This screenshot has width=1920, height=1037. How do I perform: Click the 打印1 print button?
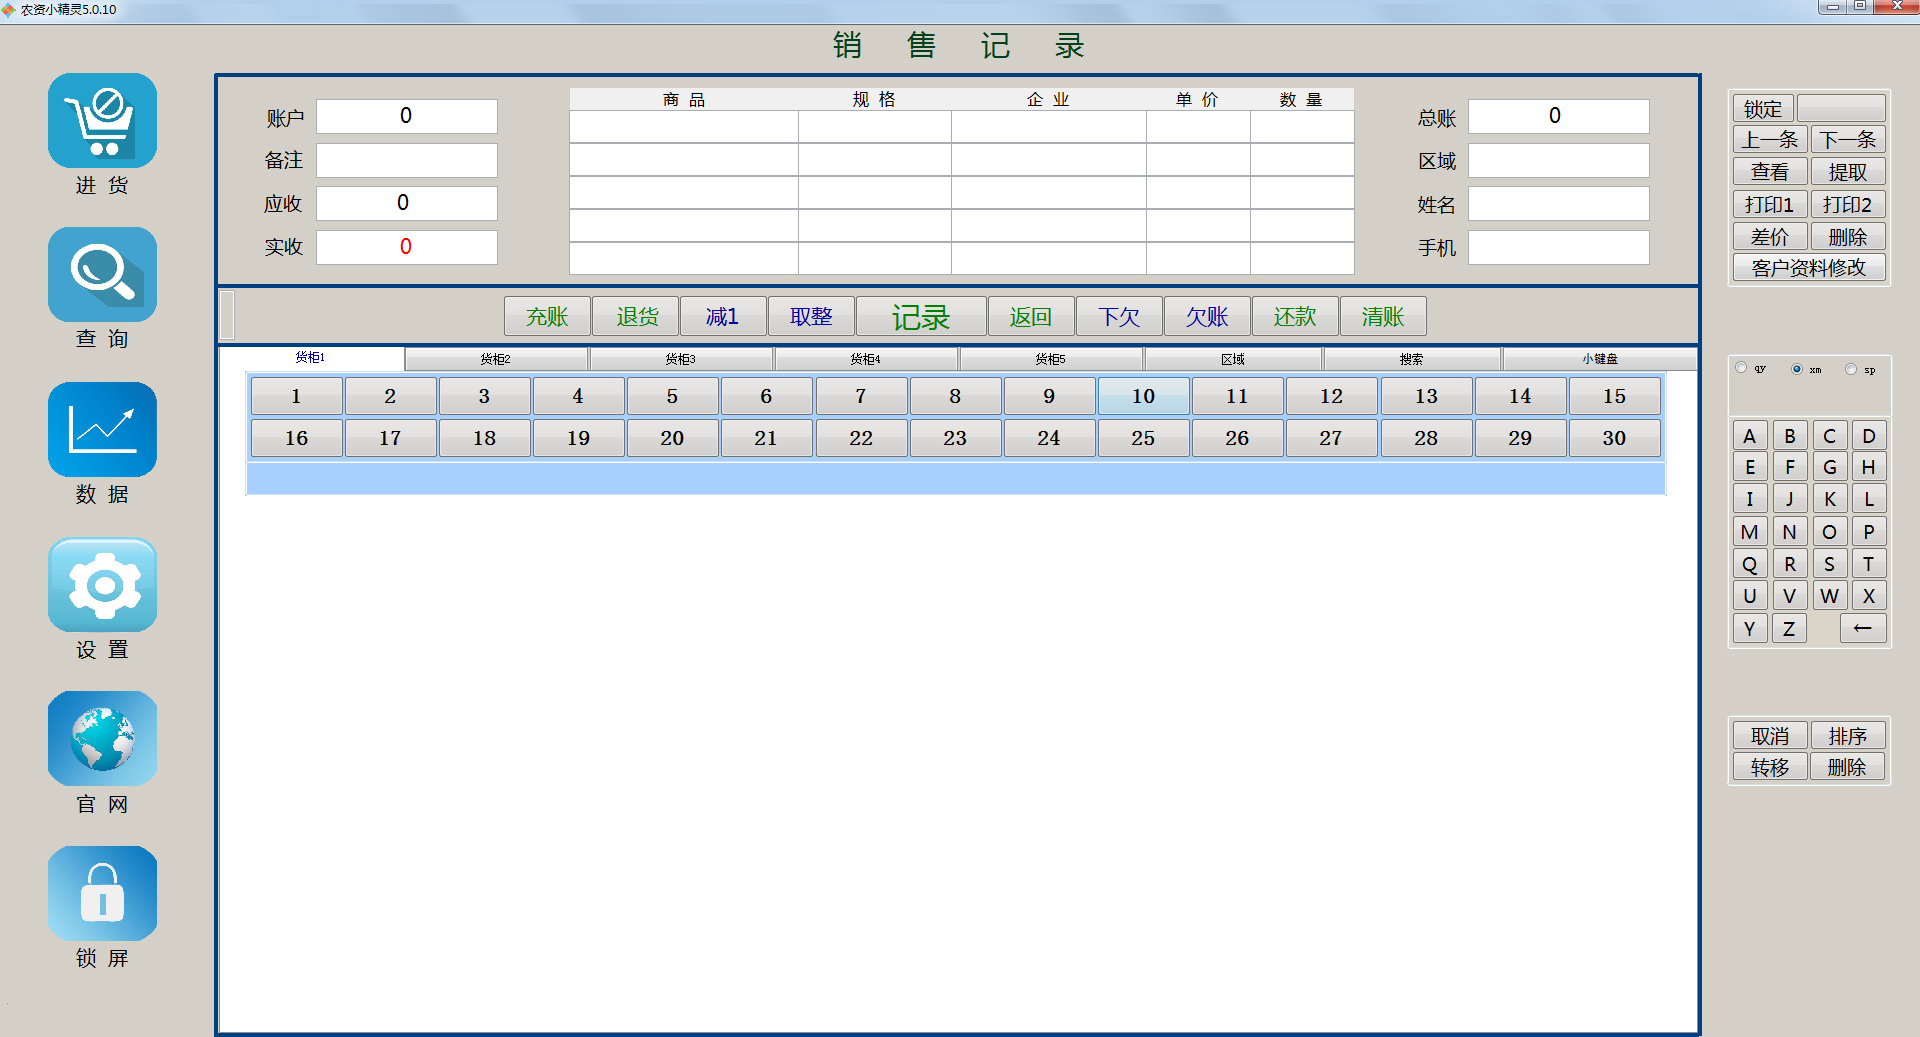click(x=1770, y=204)
